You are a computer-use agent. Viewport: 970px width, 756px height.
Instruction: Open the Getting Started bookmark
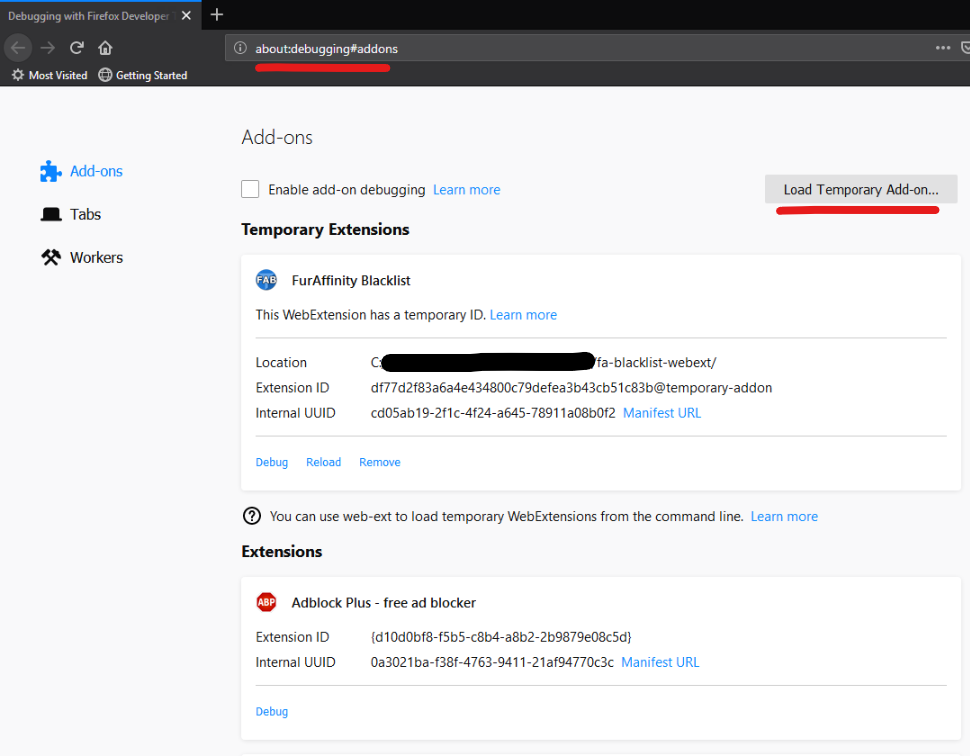(x=143, y=75)
